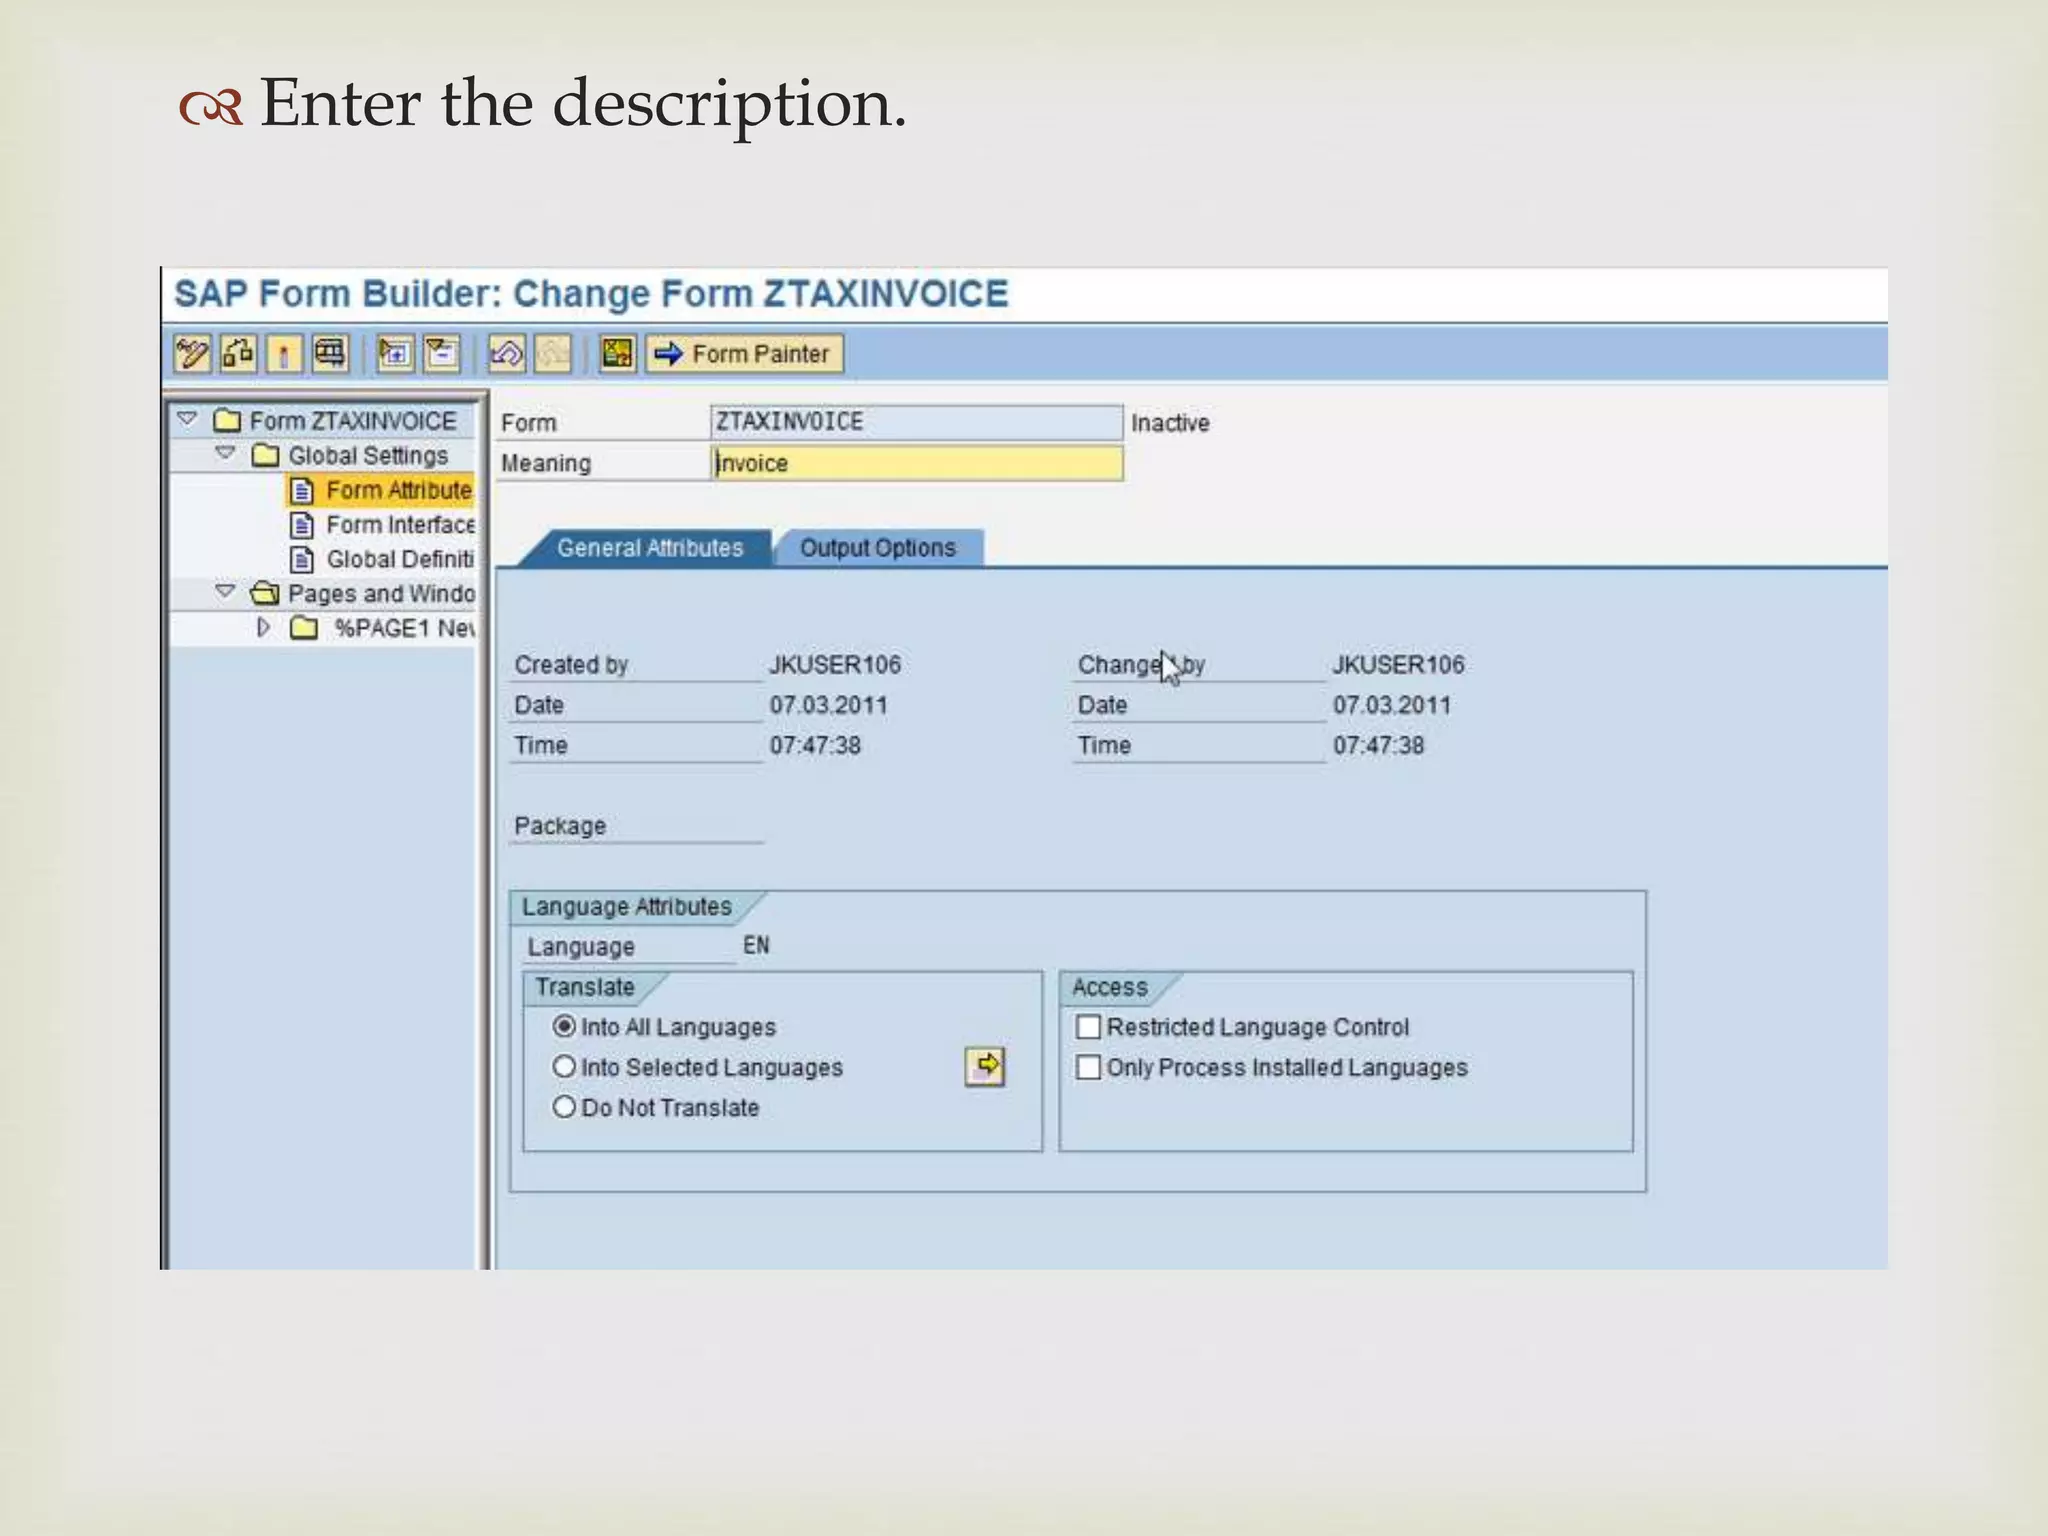Click the Test form icon
2048x1536 pixels.
click(330, 354)
